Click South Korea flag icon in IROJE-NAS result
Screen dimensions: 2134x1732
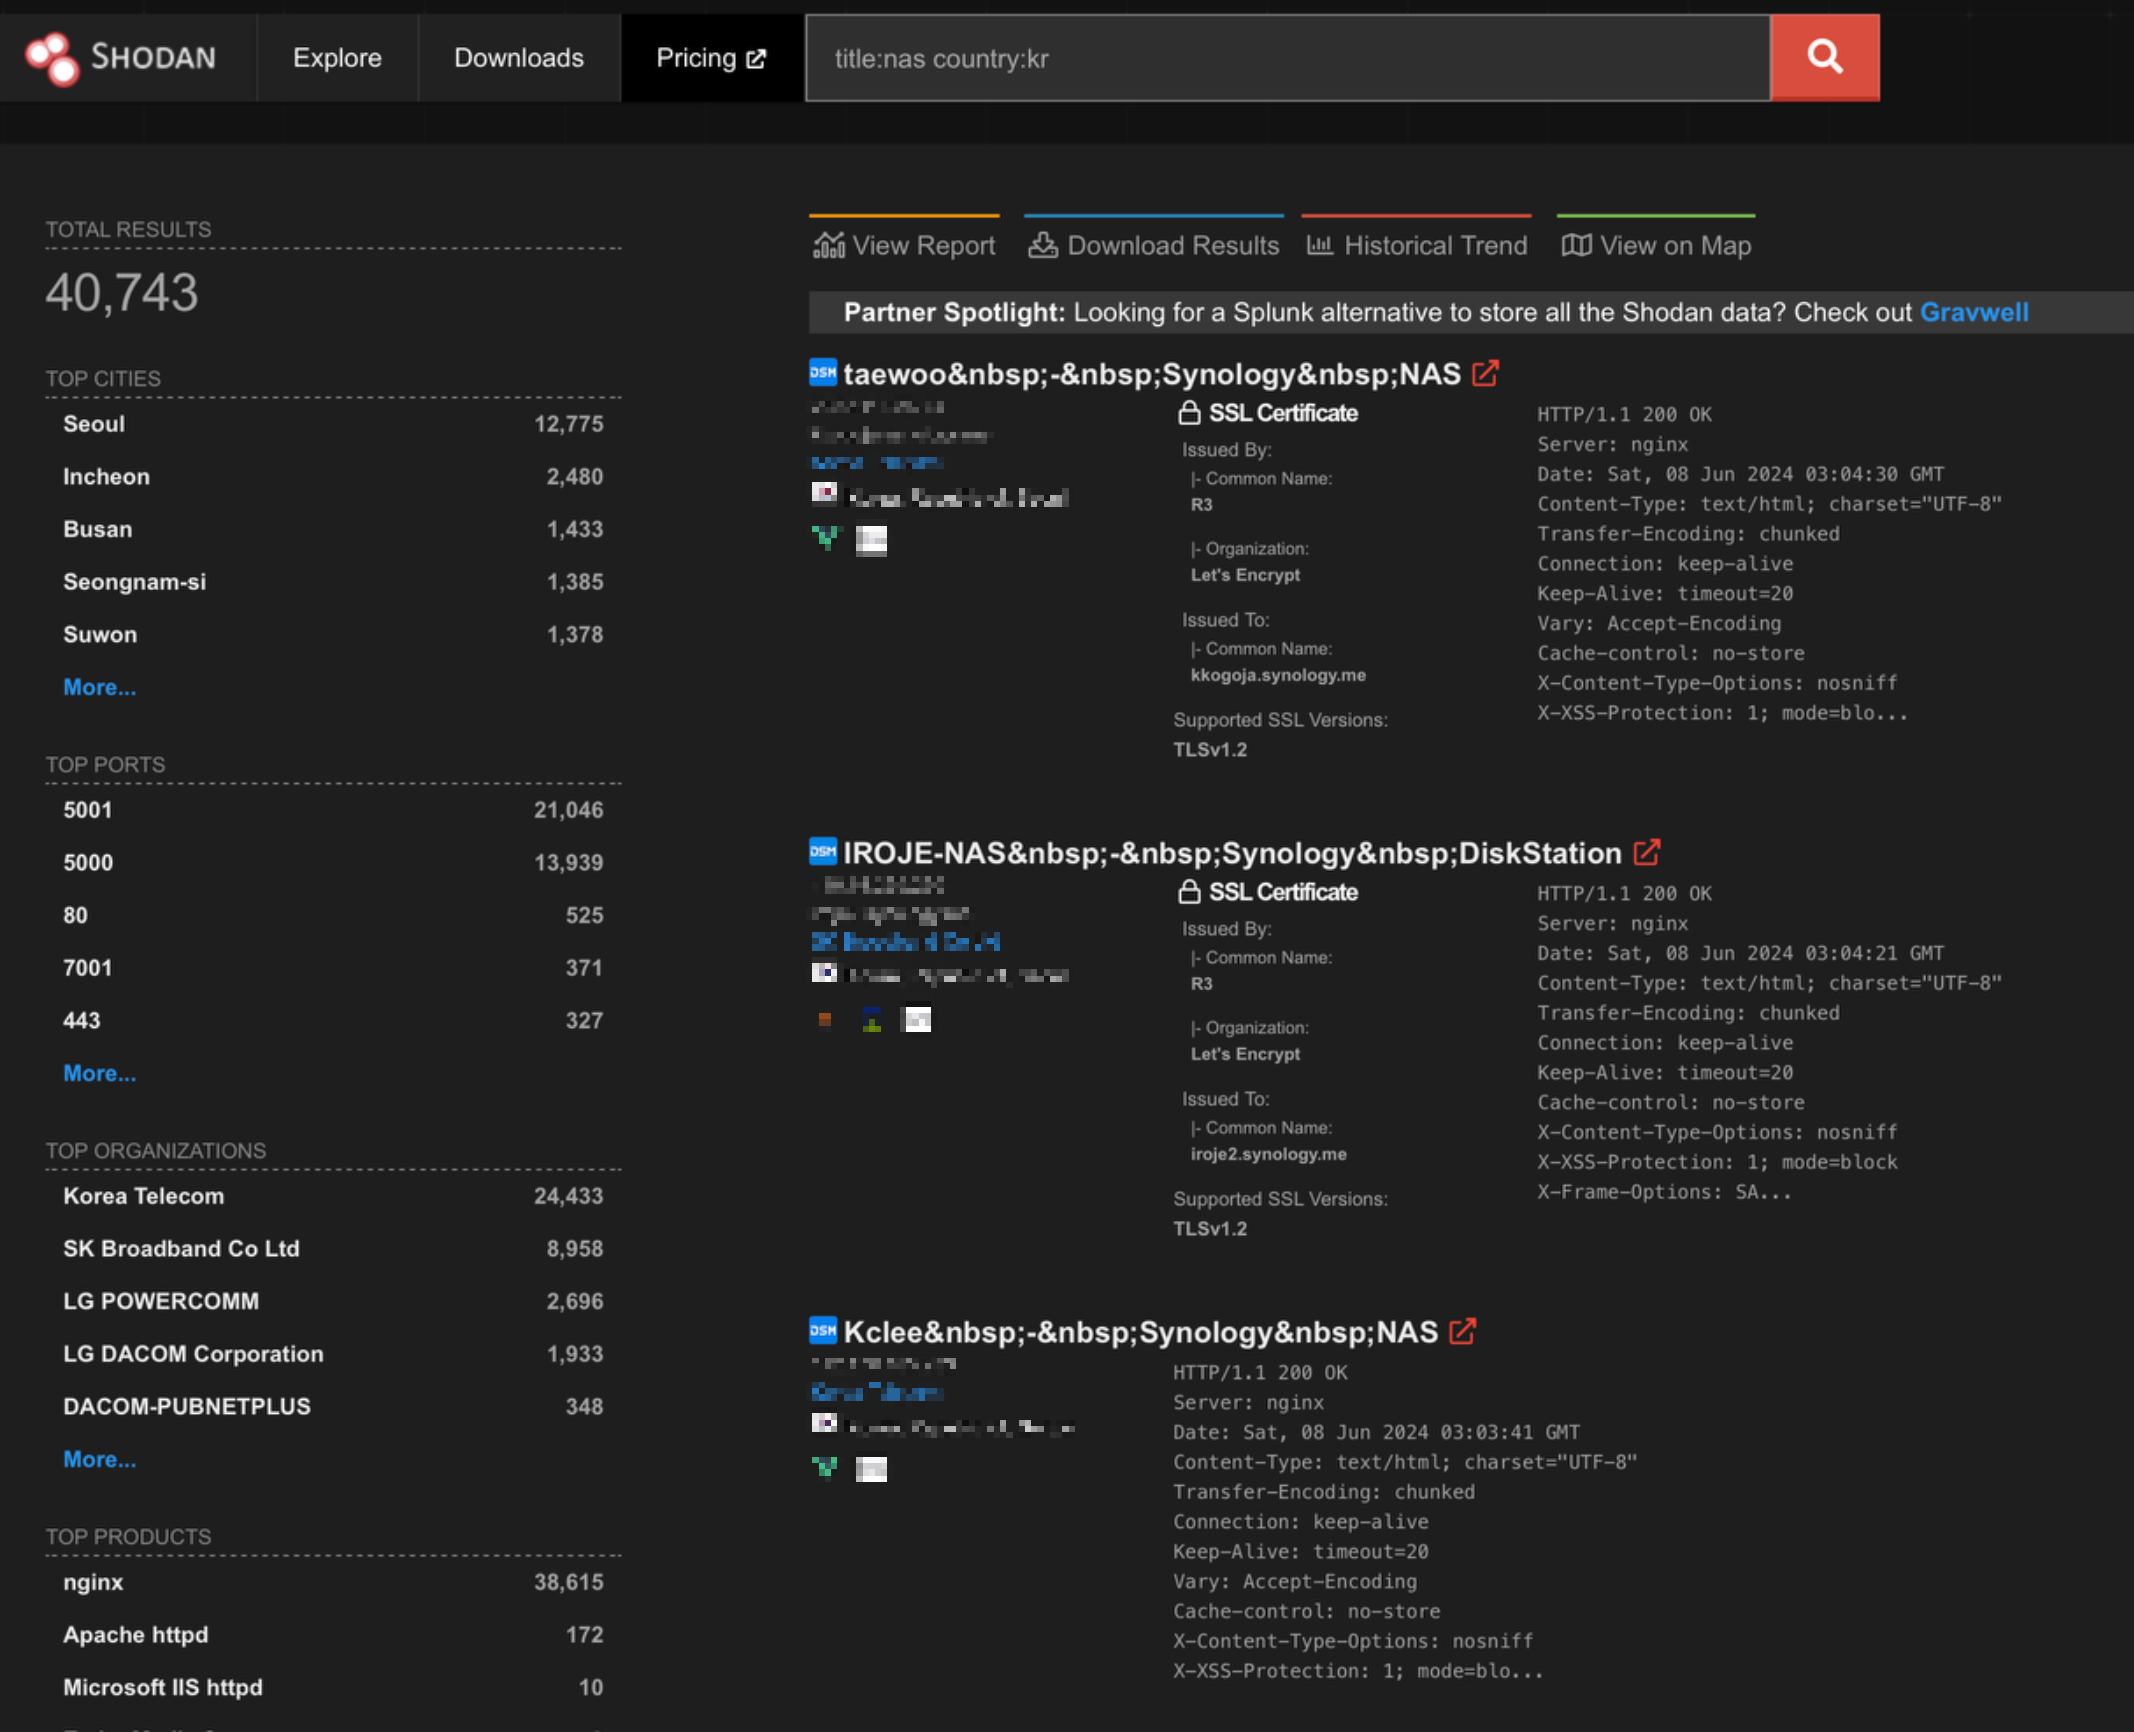tap(824, 972)
